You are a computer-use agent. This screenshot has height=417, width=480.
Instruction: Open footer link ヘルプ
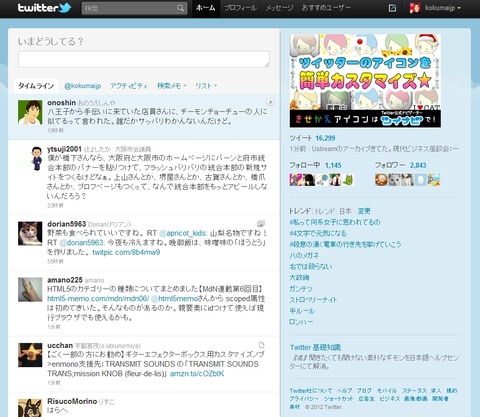pos(344,390)
